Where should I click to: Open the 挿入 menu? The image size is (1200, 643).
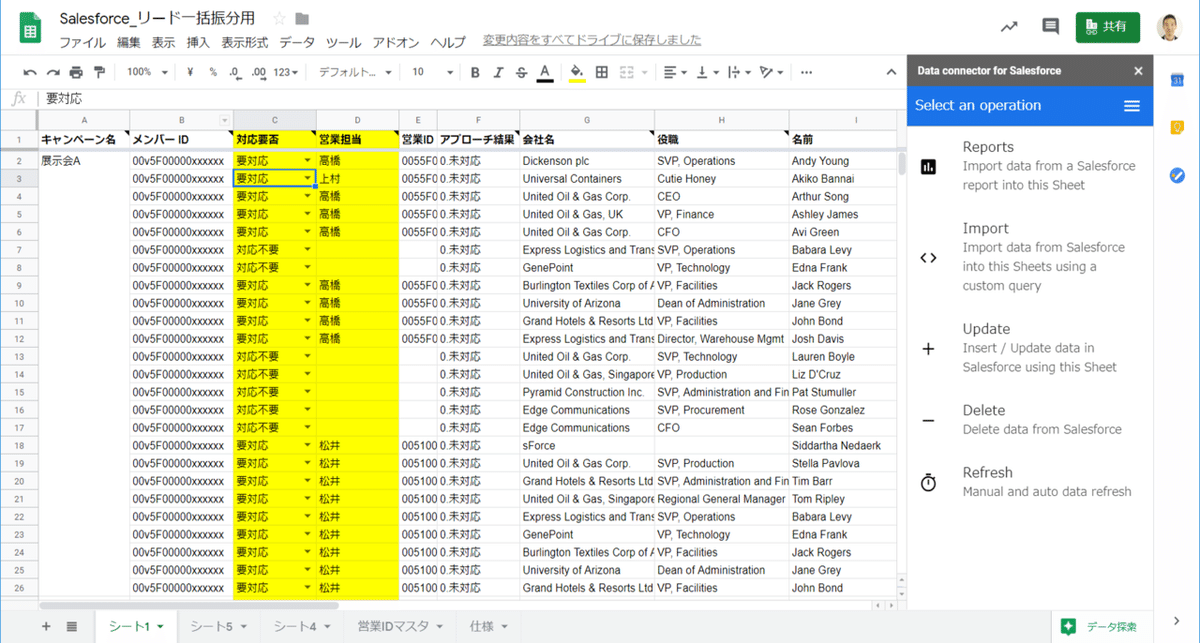(x=198, y=42)
